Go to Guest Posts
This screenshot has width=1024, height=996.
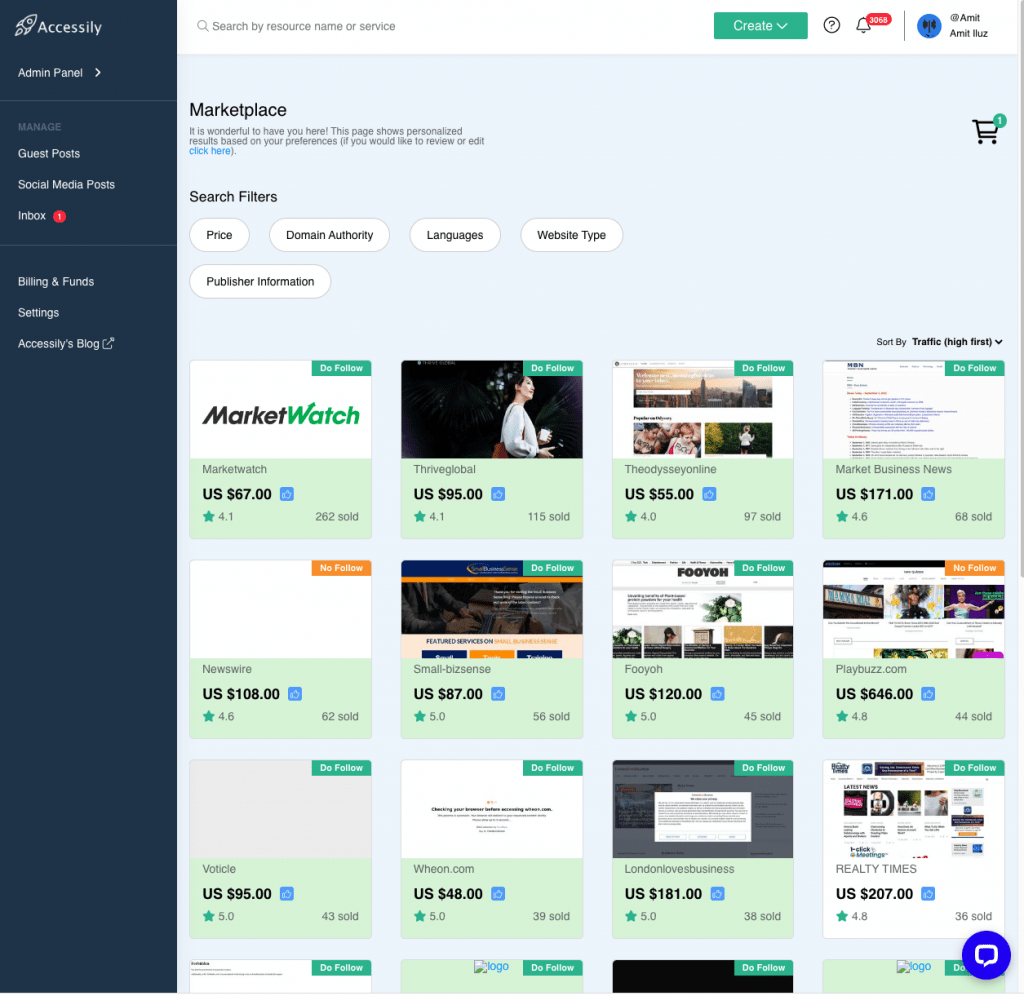(x=49, y=153)
